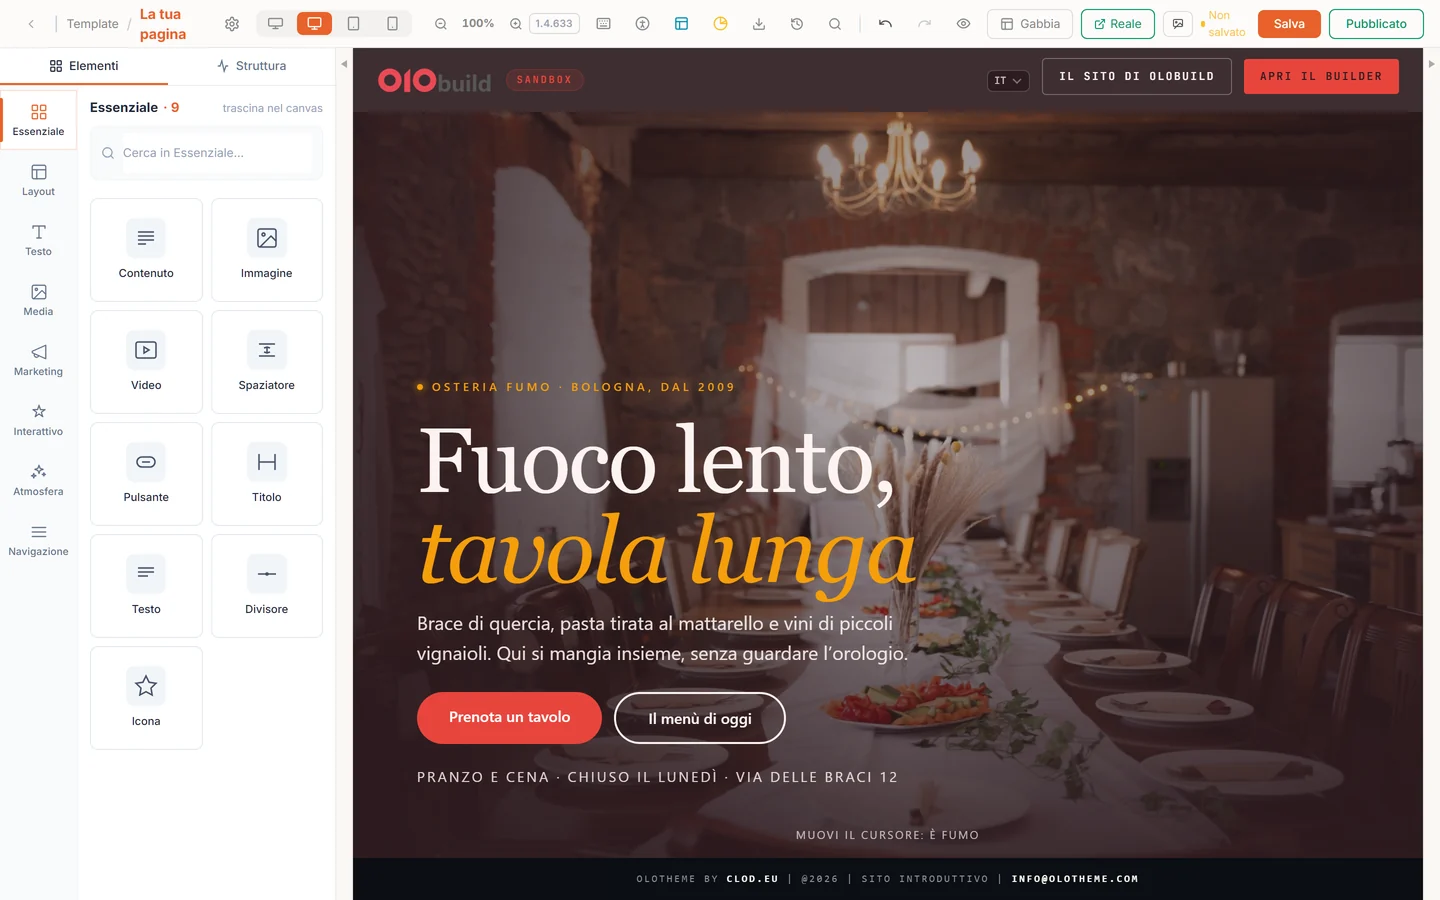Click the SANDBOX badge
The height and width of the screenshot is (900, 1440).
(545, 80)
